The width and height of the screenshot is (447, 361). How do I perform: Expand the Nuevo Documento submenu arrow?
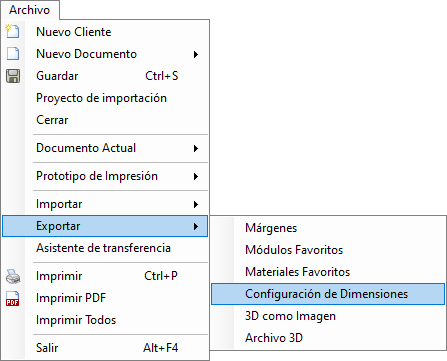(x=196, y=54)
